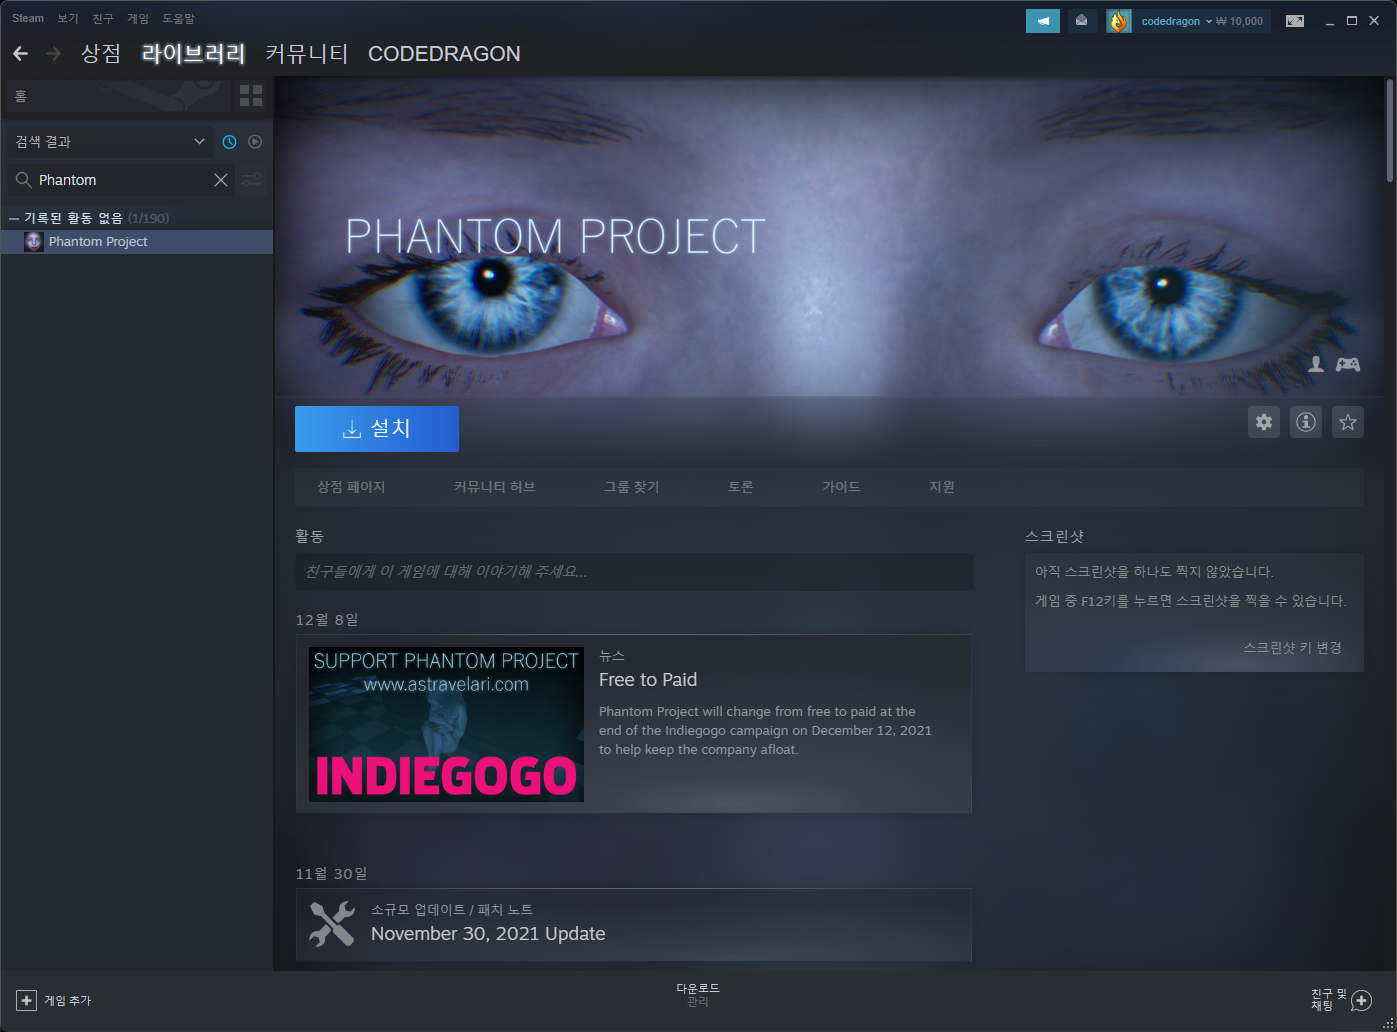Go forward with the right arrow
This screenshot has width=1397, height=1032.
53,53
